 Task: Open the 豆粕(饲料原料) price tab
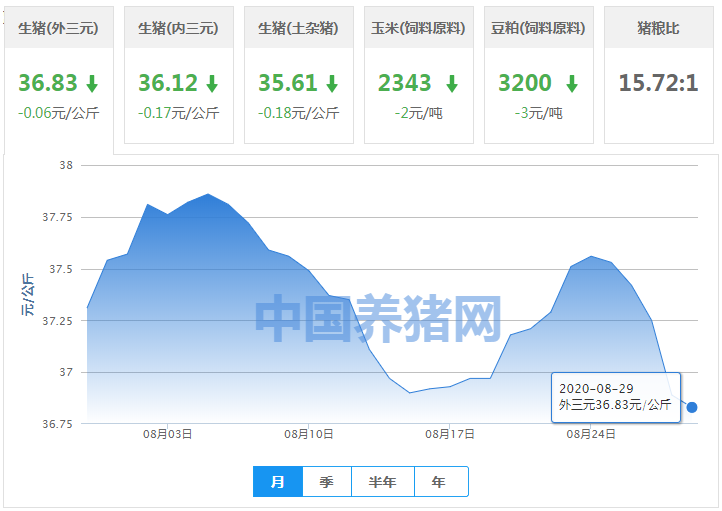(538, 28)
